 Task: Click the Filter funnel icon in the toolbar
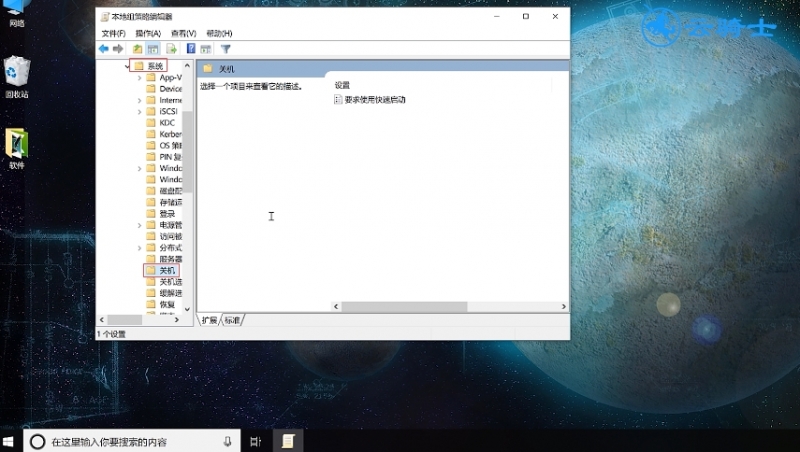click(226, 49)
